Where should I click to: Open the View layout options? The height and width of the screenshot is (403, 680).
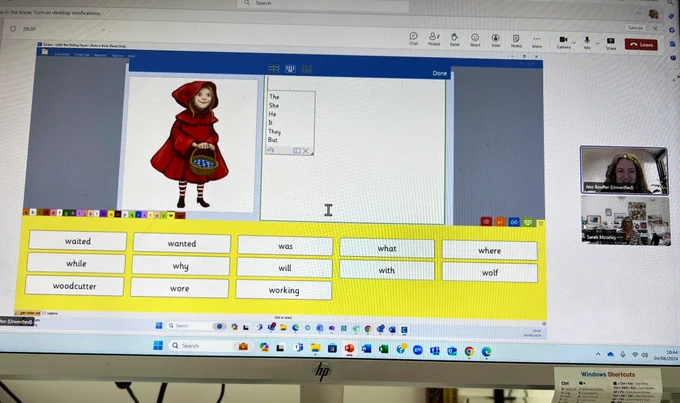coord(495,40)
